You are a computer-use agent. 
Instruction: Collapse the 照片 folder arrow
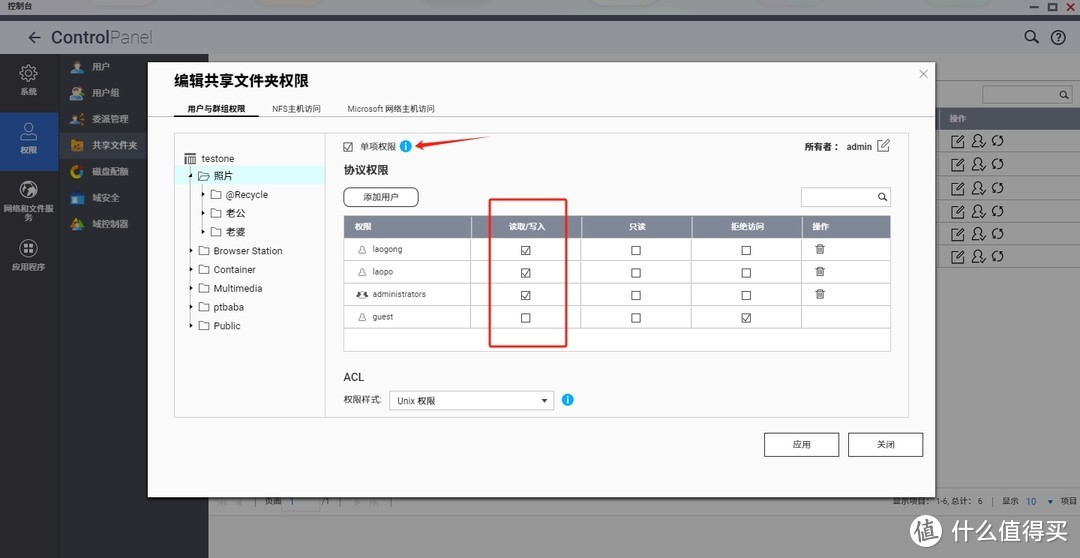pyautogui.click(x=190, y=176)
